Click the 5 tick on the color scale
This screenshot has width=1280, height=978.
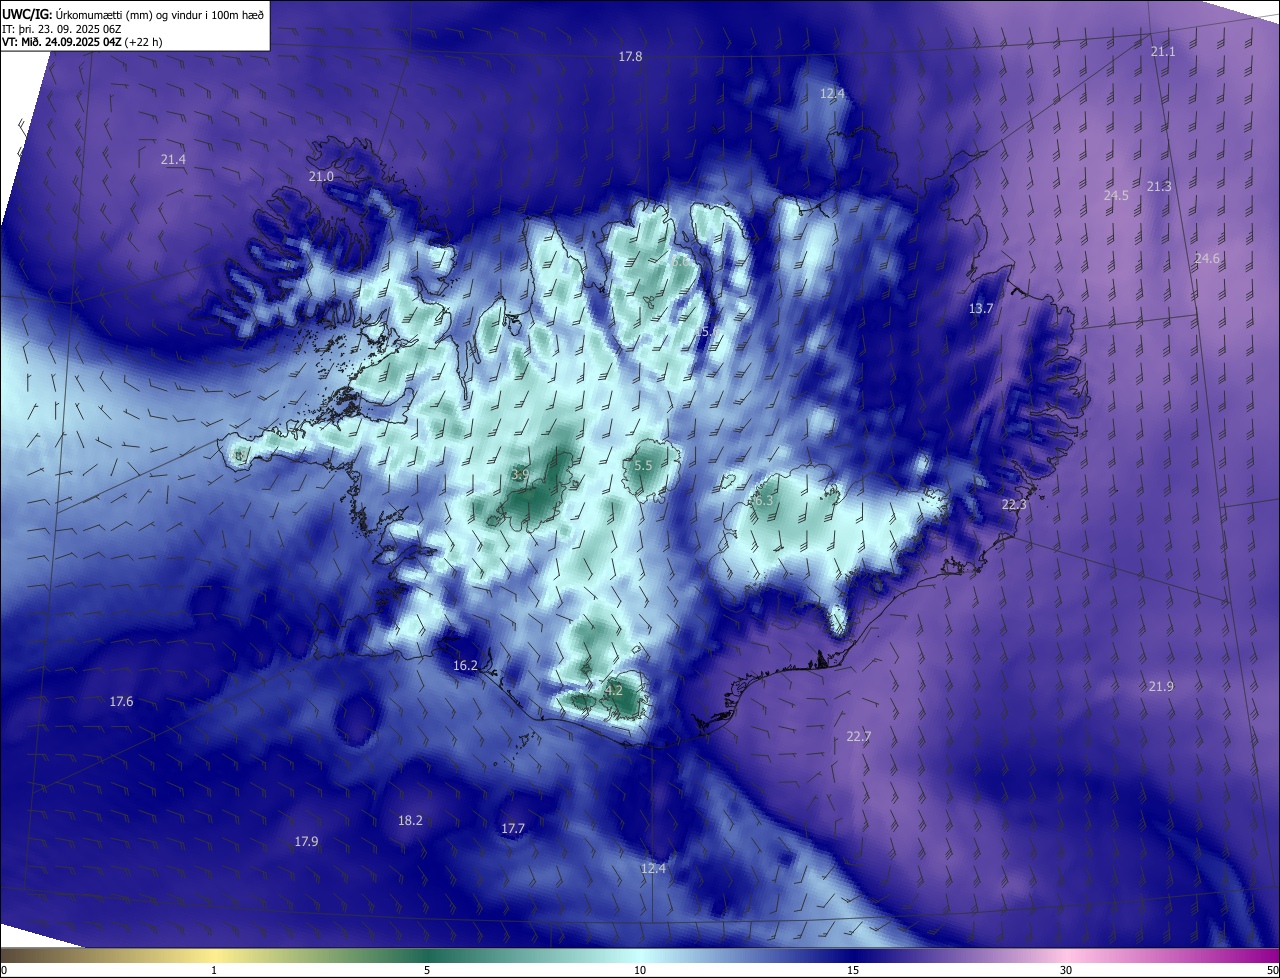(427, 970)
